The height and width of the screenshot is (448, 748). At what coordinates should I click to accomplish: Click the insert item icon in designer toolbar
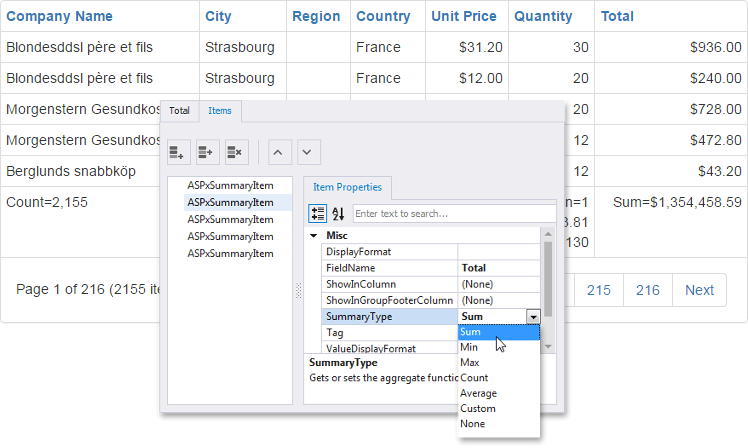click(x=208, y=152)
